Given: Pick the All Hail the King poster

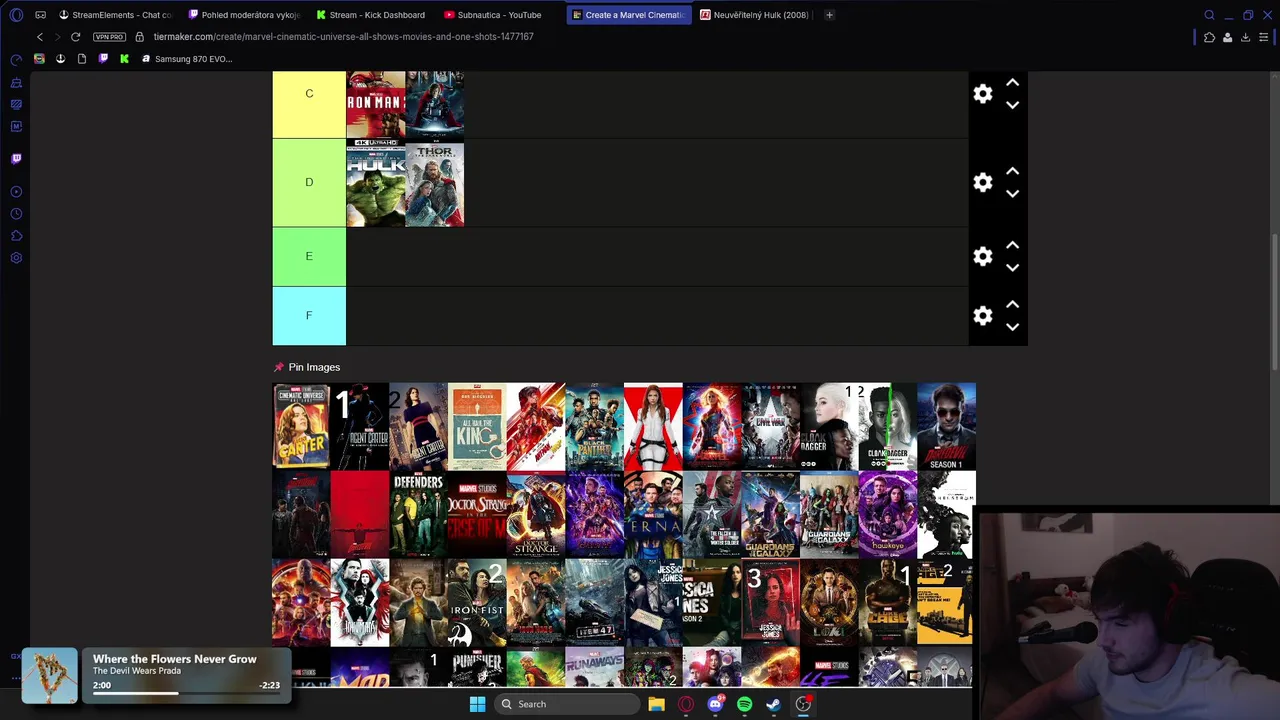Looking at the screenshot, I should [x=477, y=426].
